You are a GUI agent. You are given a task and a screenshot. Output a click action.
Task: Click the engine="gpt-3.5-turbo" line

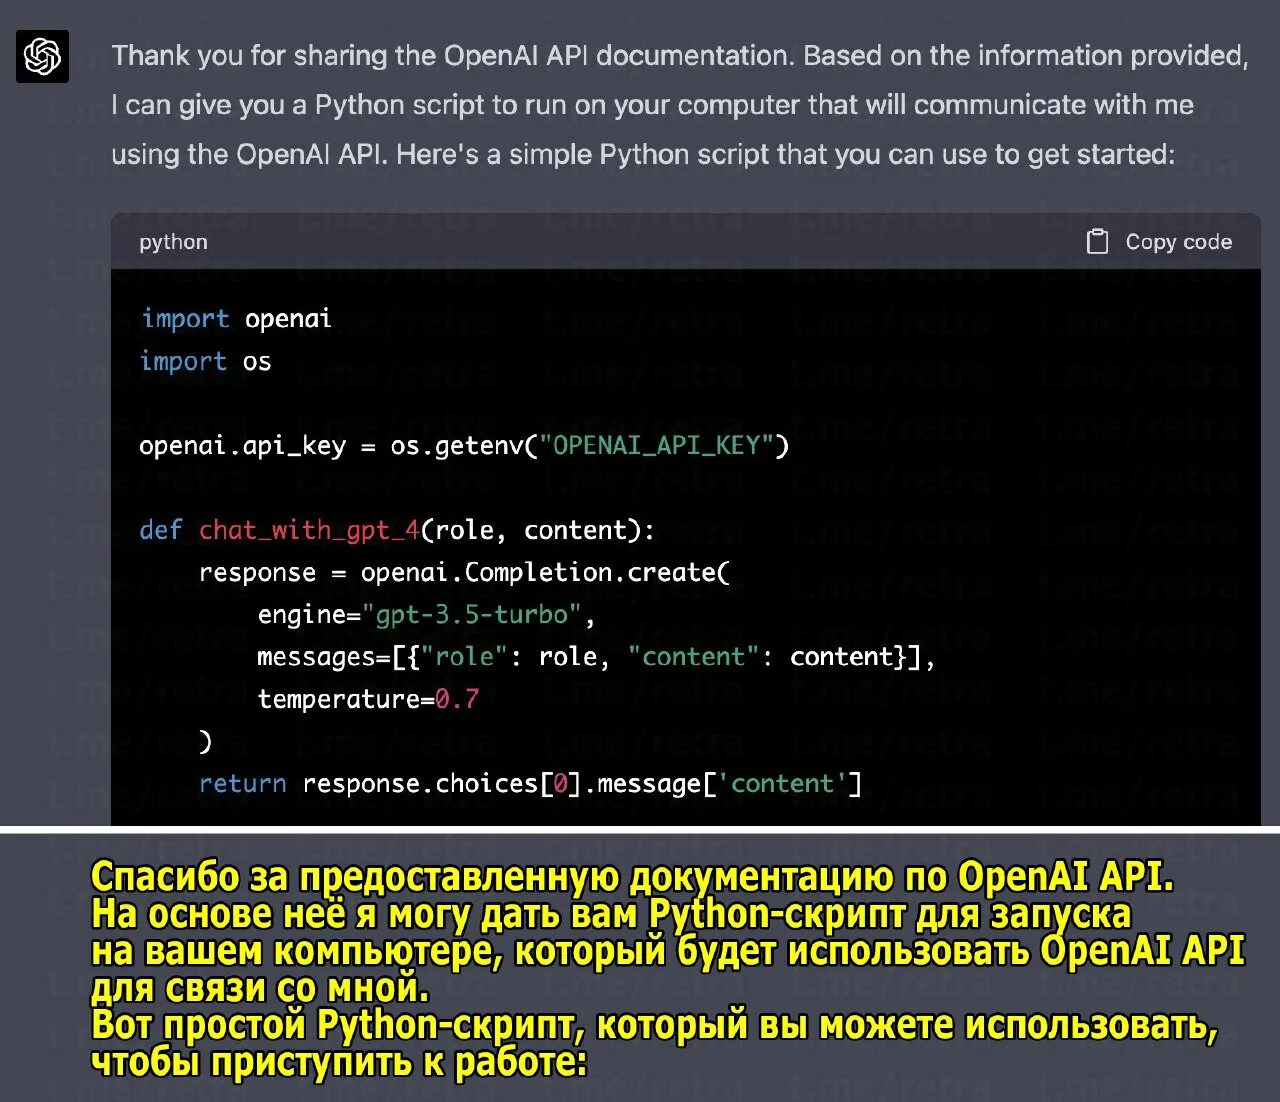426,615
